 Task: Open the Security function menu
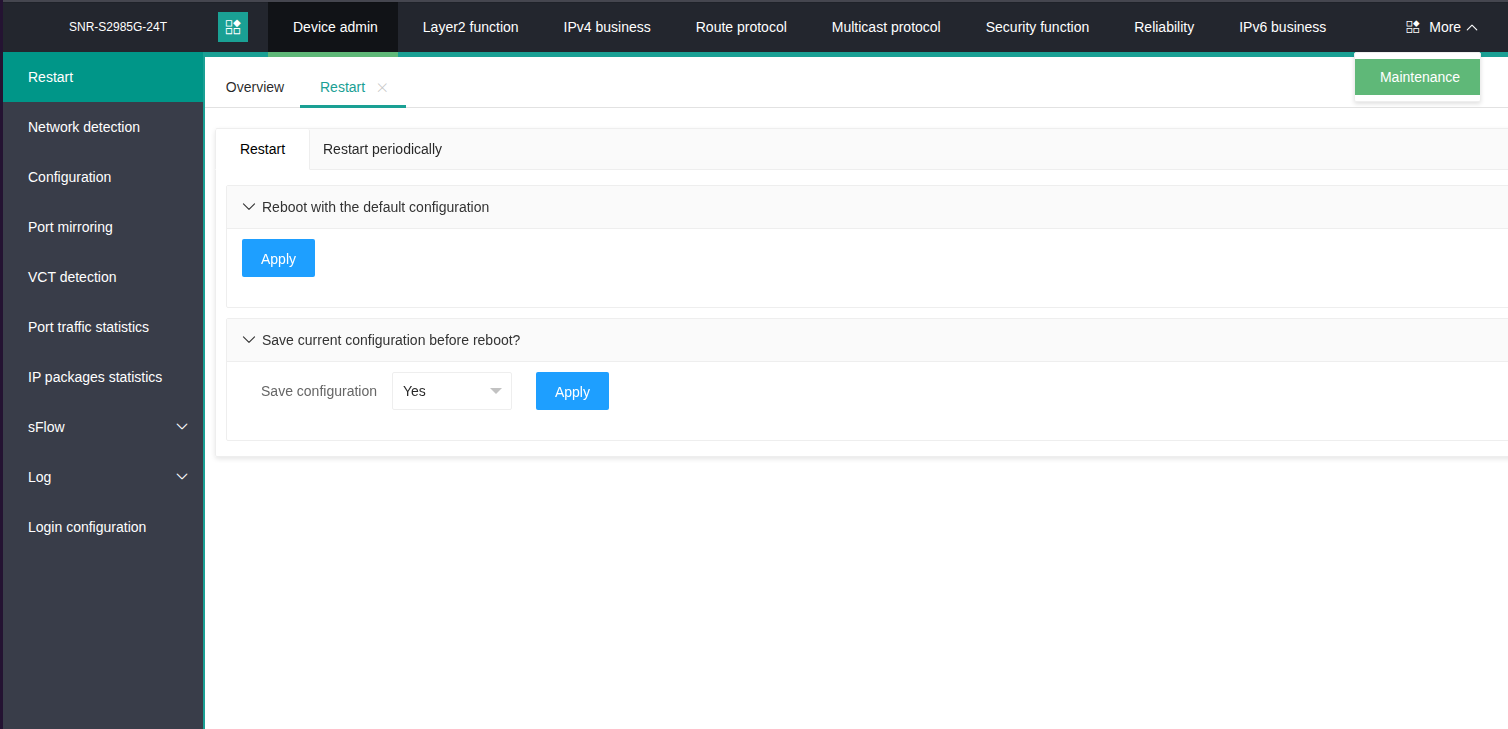(x=1037, y=27)
